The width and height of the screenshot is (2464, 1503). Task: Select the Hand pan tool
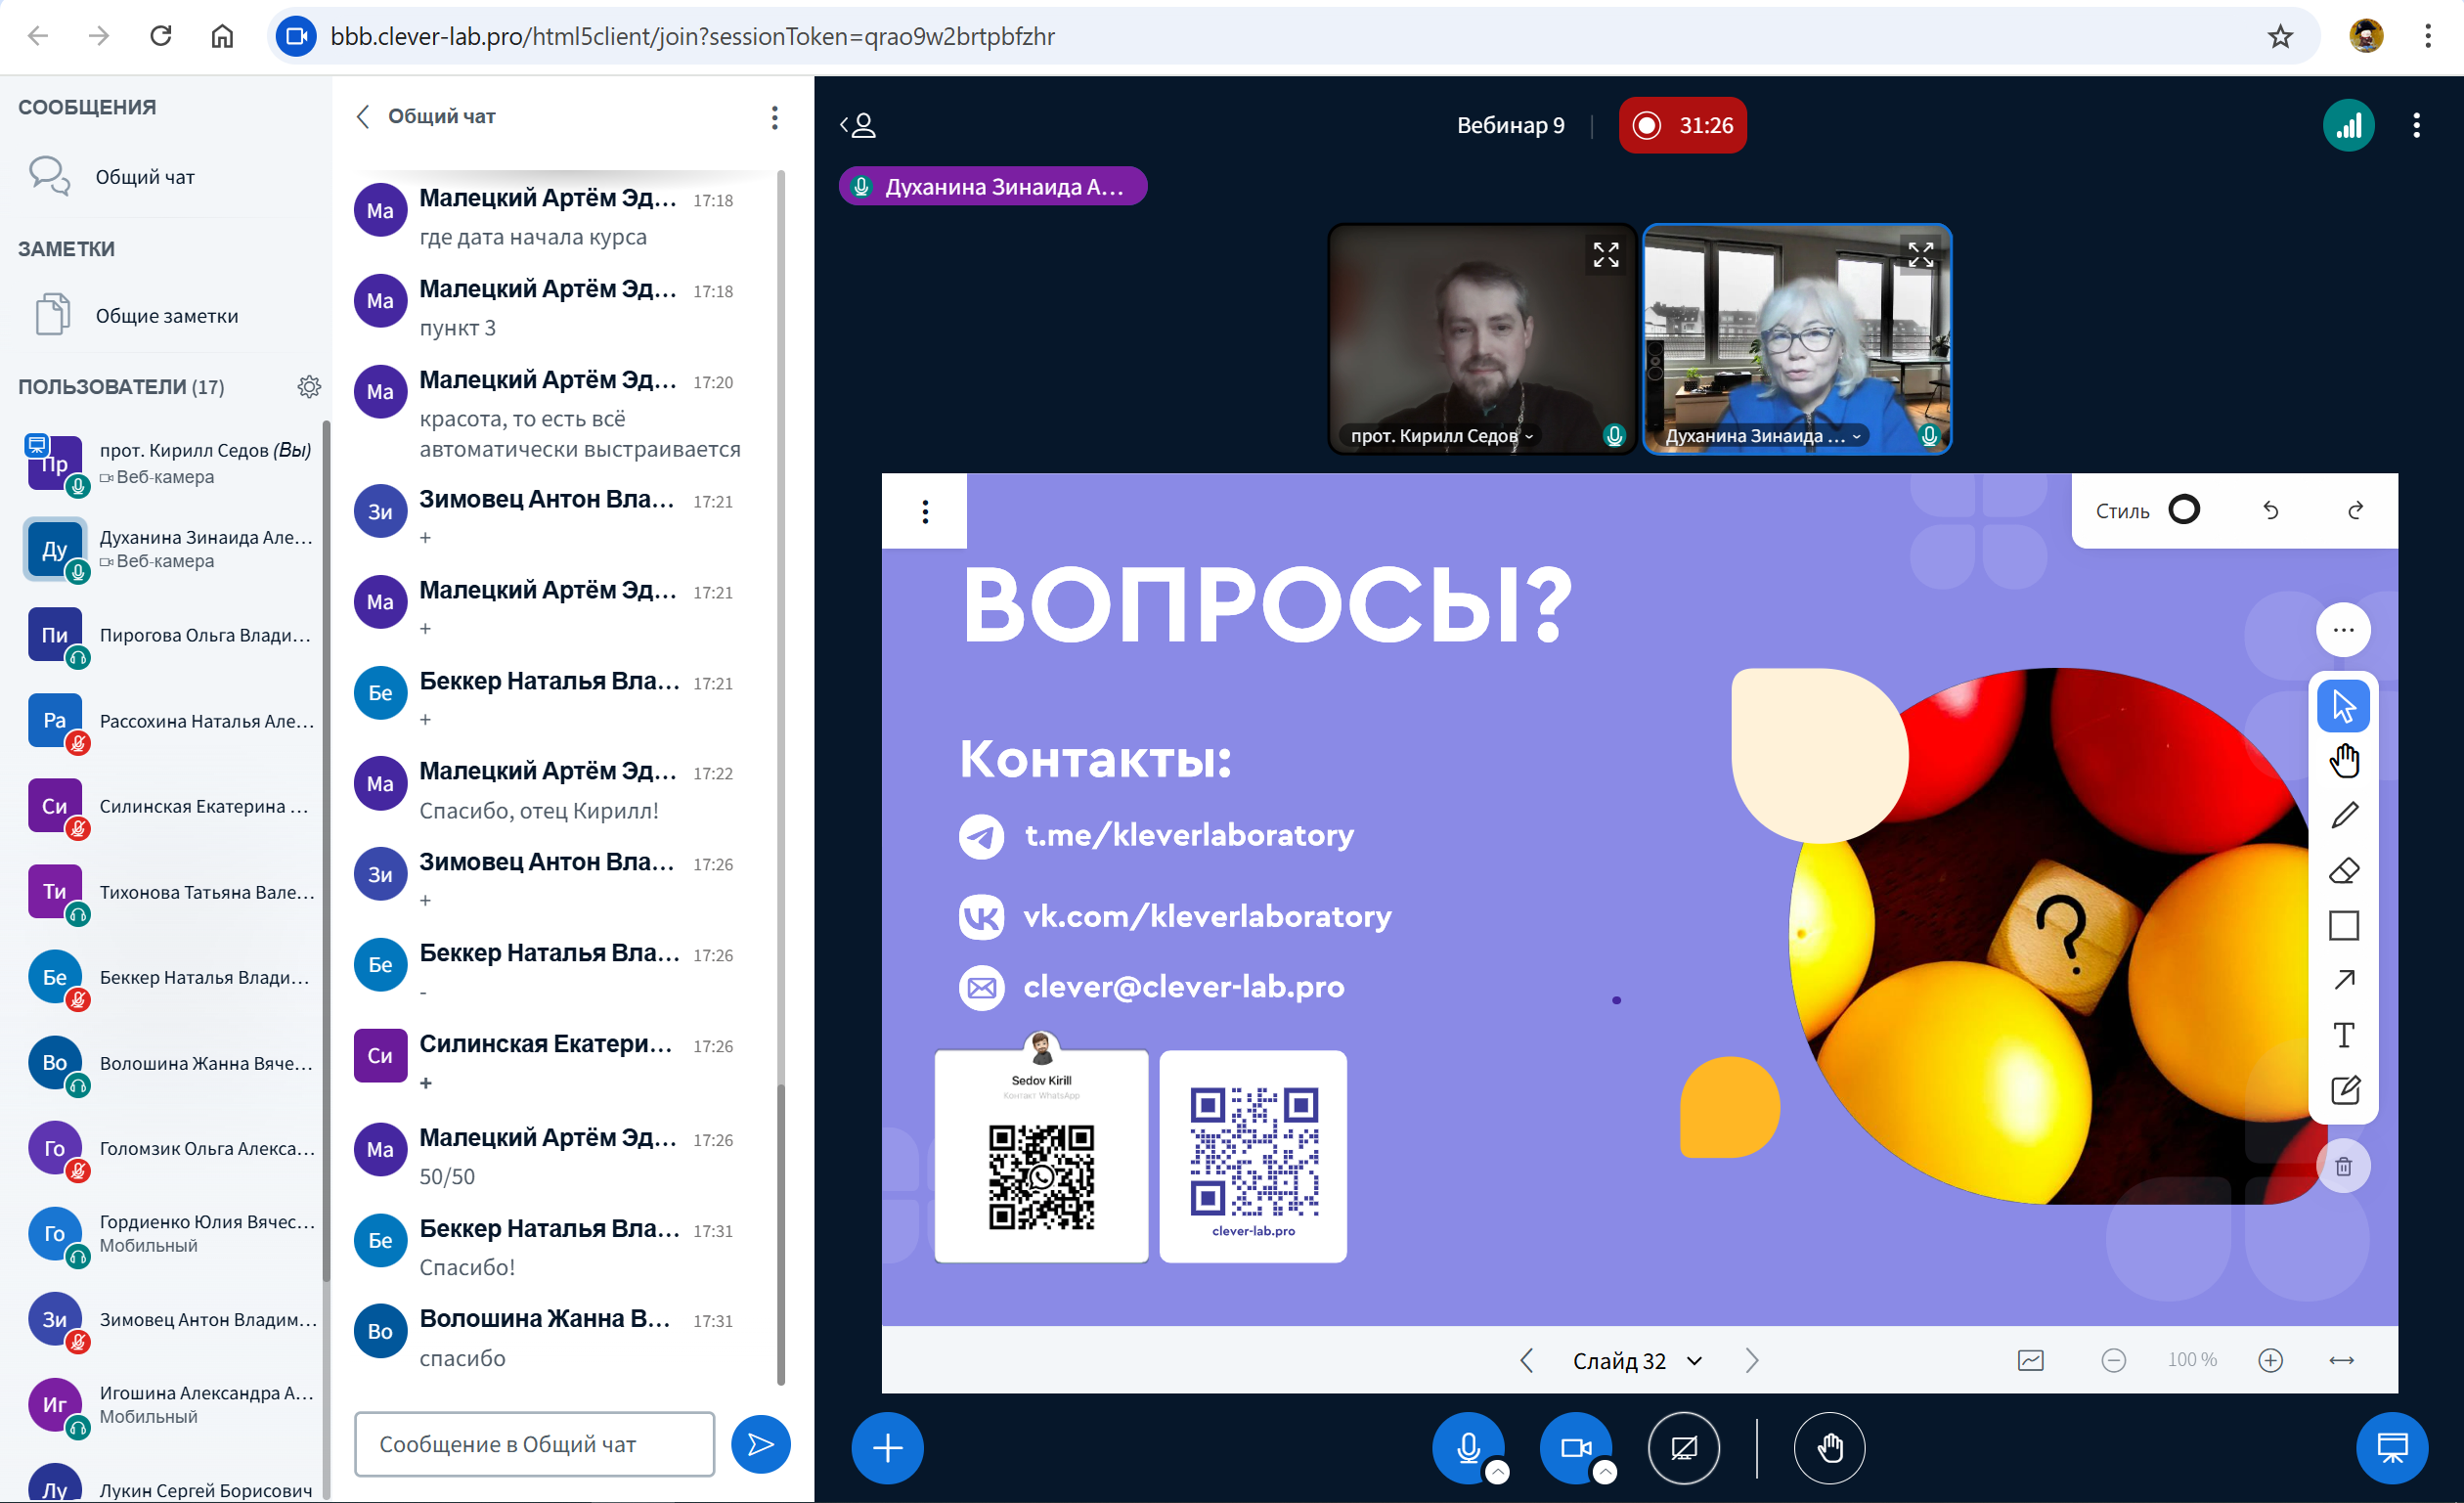pyautogui.click(x=2343, y=761)
